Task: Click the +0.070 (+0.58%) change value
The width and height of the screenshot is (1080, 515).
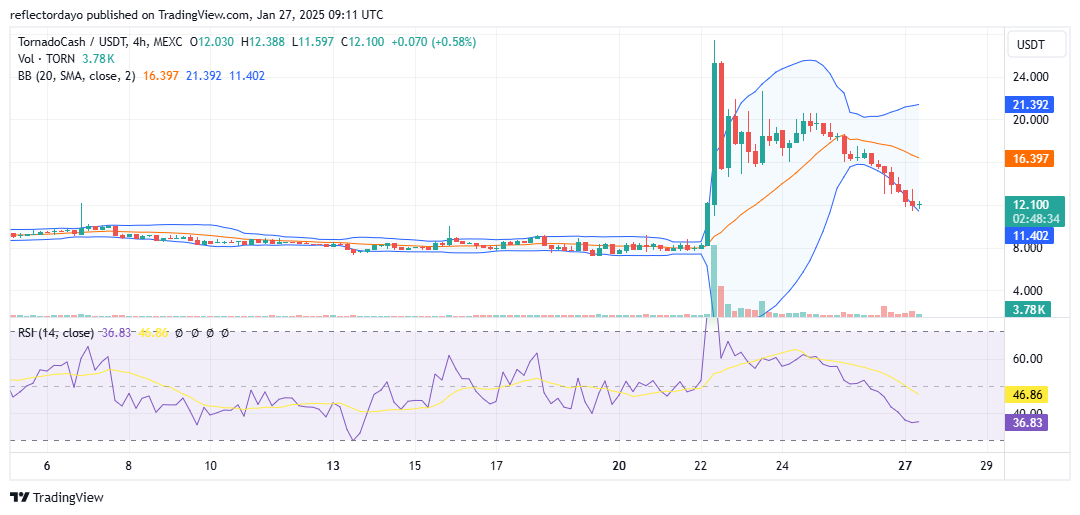Action: [x=433, y=42]
